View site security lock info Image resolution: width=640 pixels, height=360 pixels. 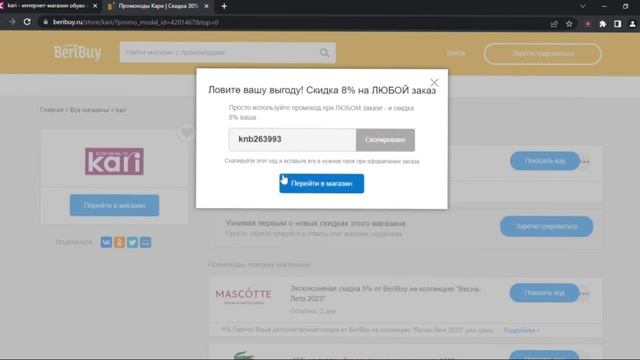pos(45,22)
